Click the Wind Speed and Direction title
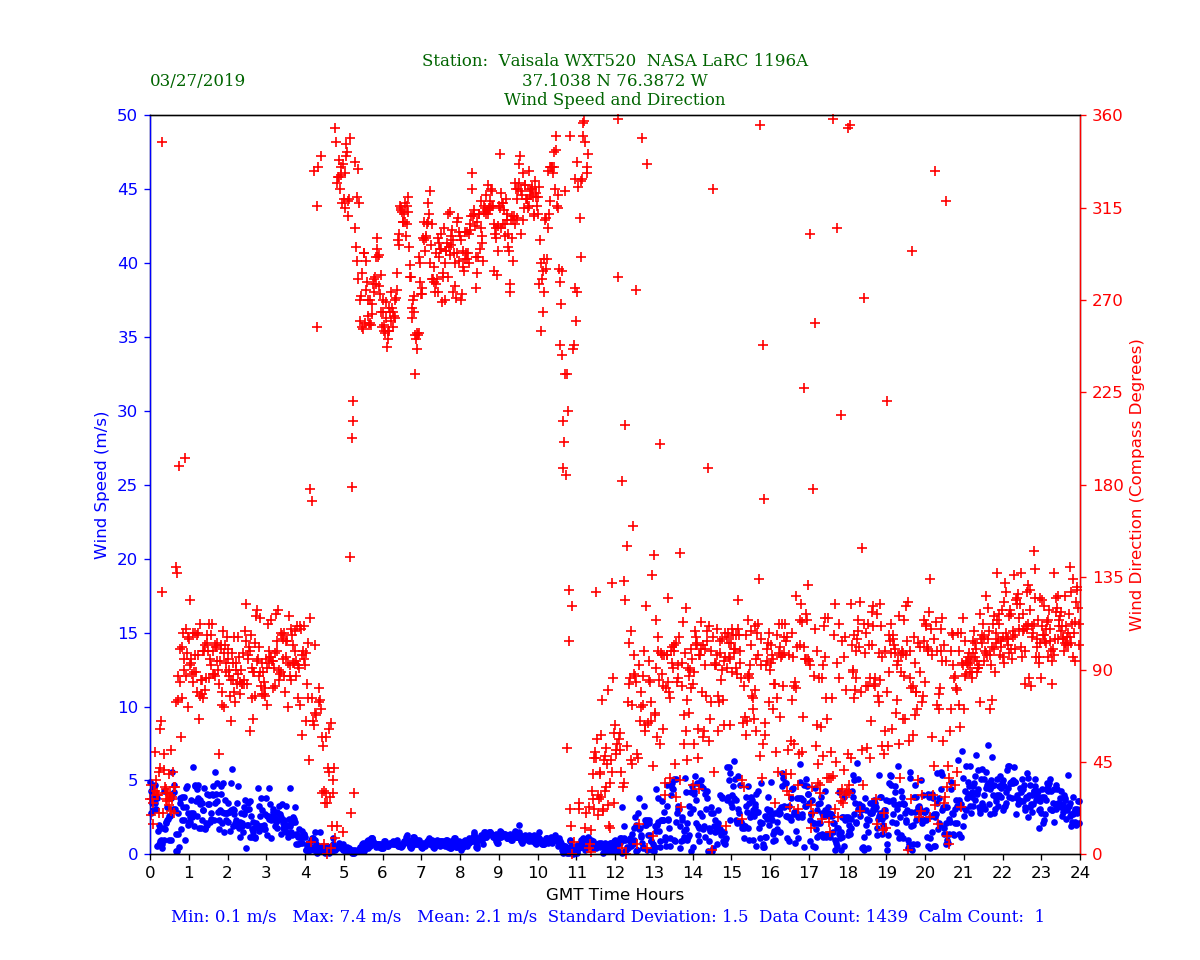Viewport: 1200px width, 960px height. tap(614, 100)
